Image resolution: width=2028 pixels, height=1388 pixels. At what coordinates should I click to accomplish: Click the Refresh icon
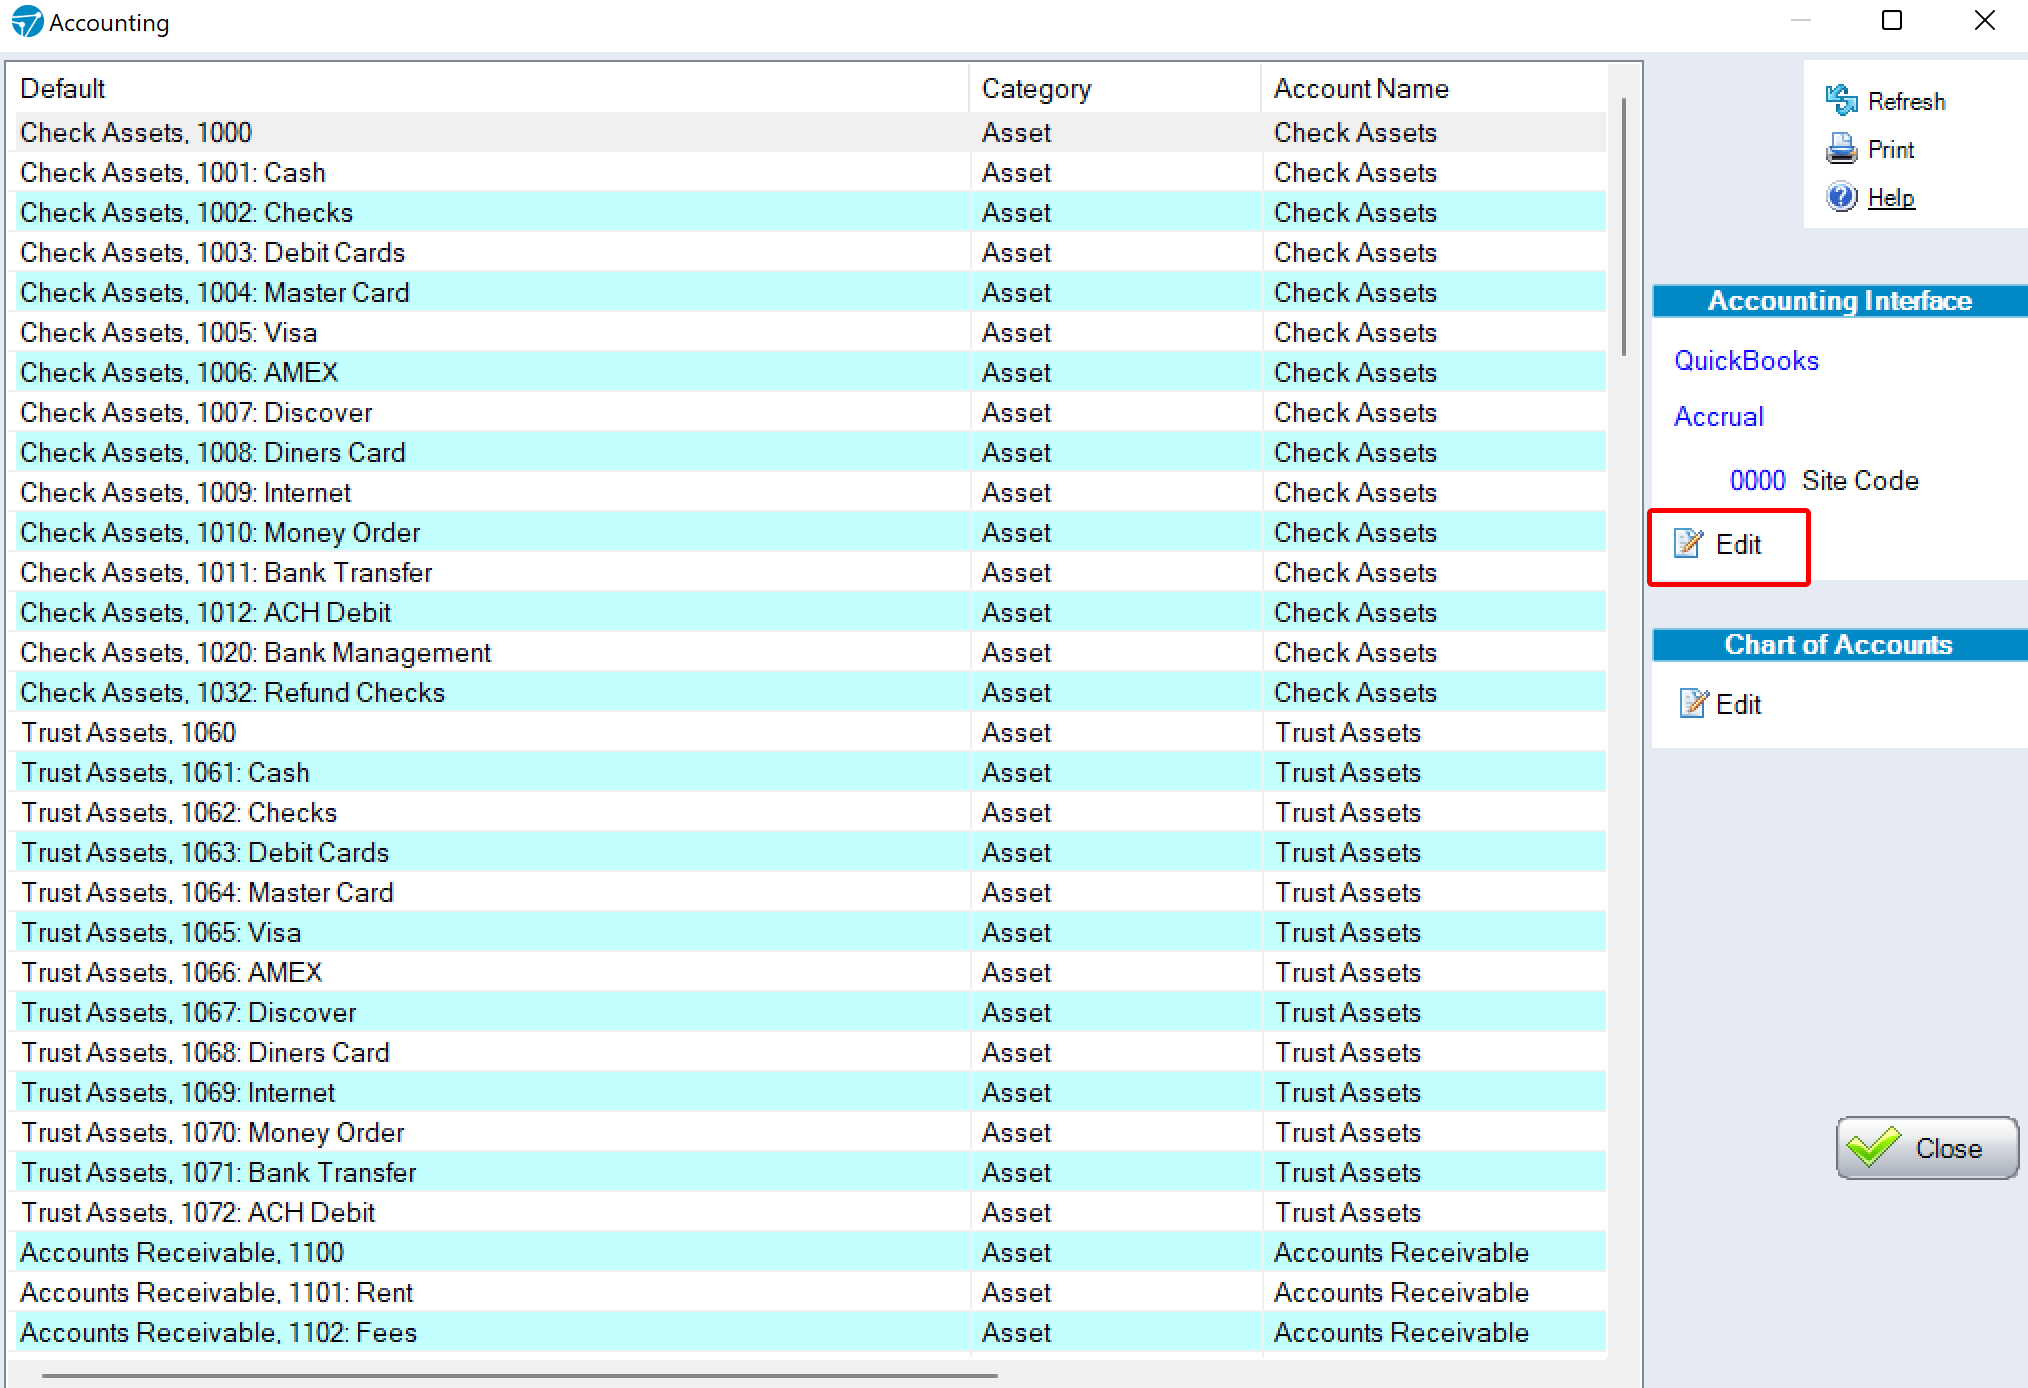[1841, 100]
